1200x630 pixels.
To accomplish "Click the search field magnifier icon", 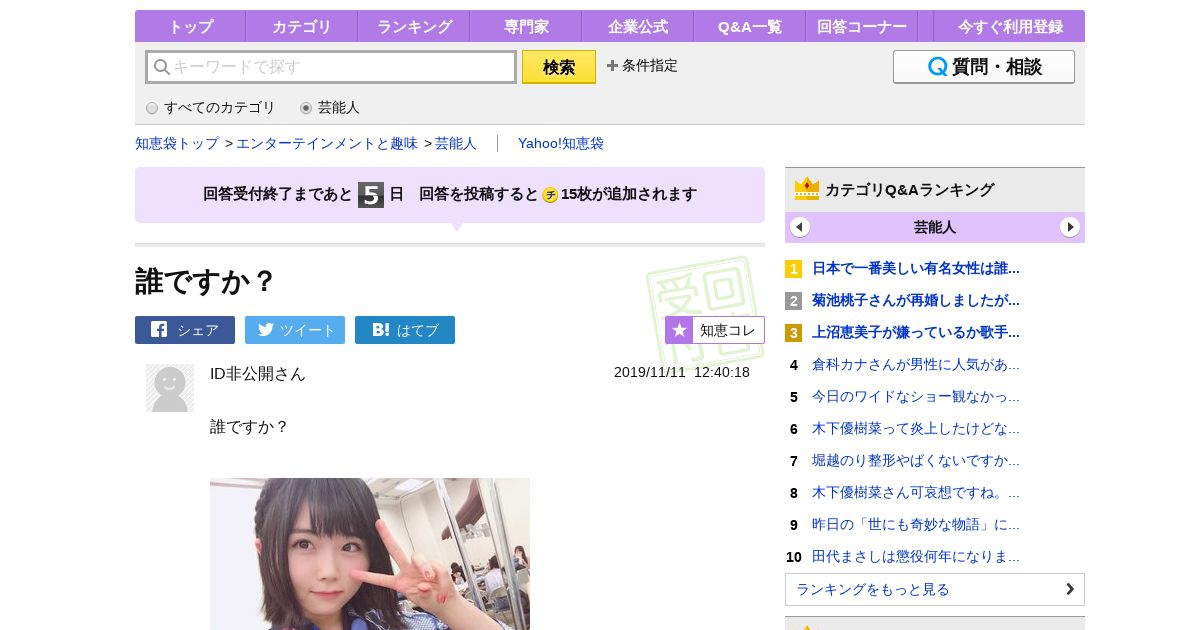I will 161,67.
